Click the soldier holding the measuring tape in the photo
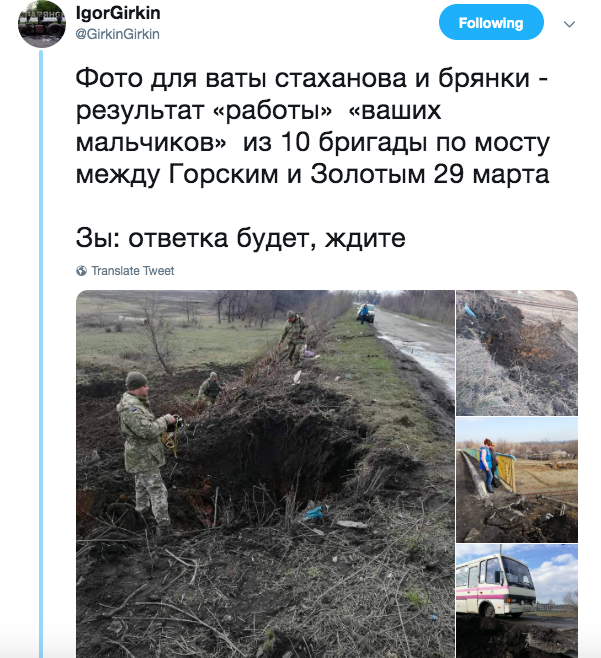Screen dimensions: 601x658 click(x=146, y=453)
